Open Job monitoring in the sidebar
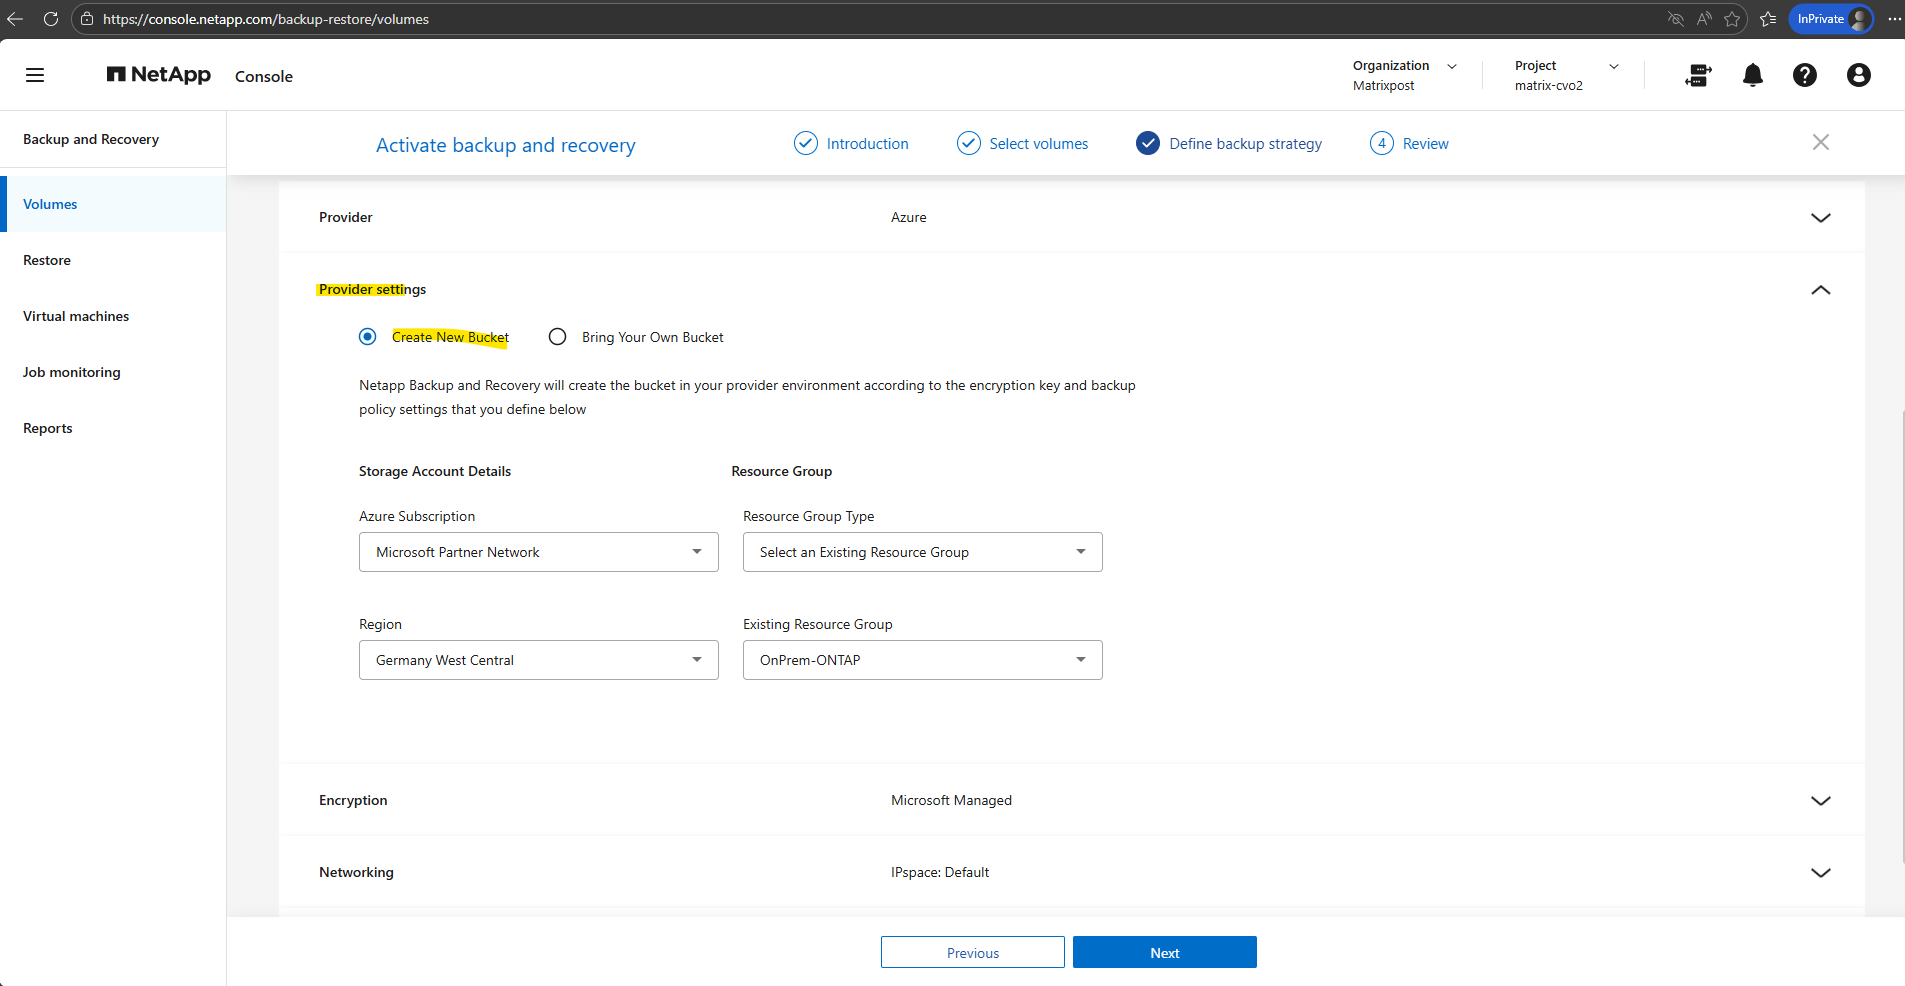The image size is (1905, 986). coord(72,372)
